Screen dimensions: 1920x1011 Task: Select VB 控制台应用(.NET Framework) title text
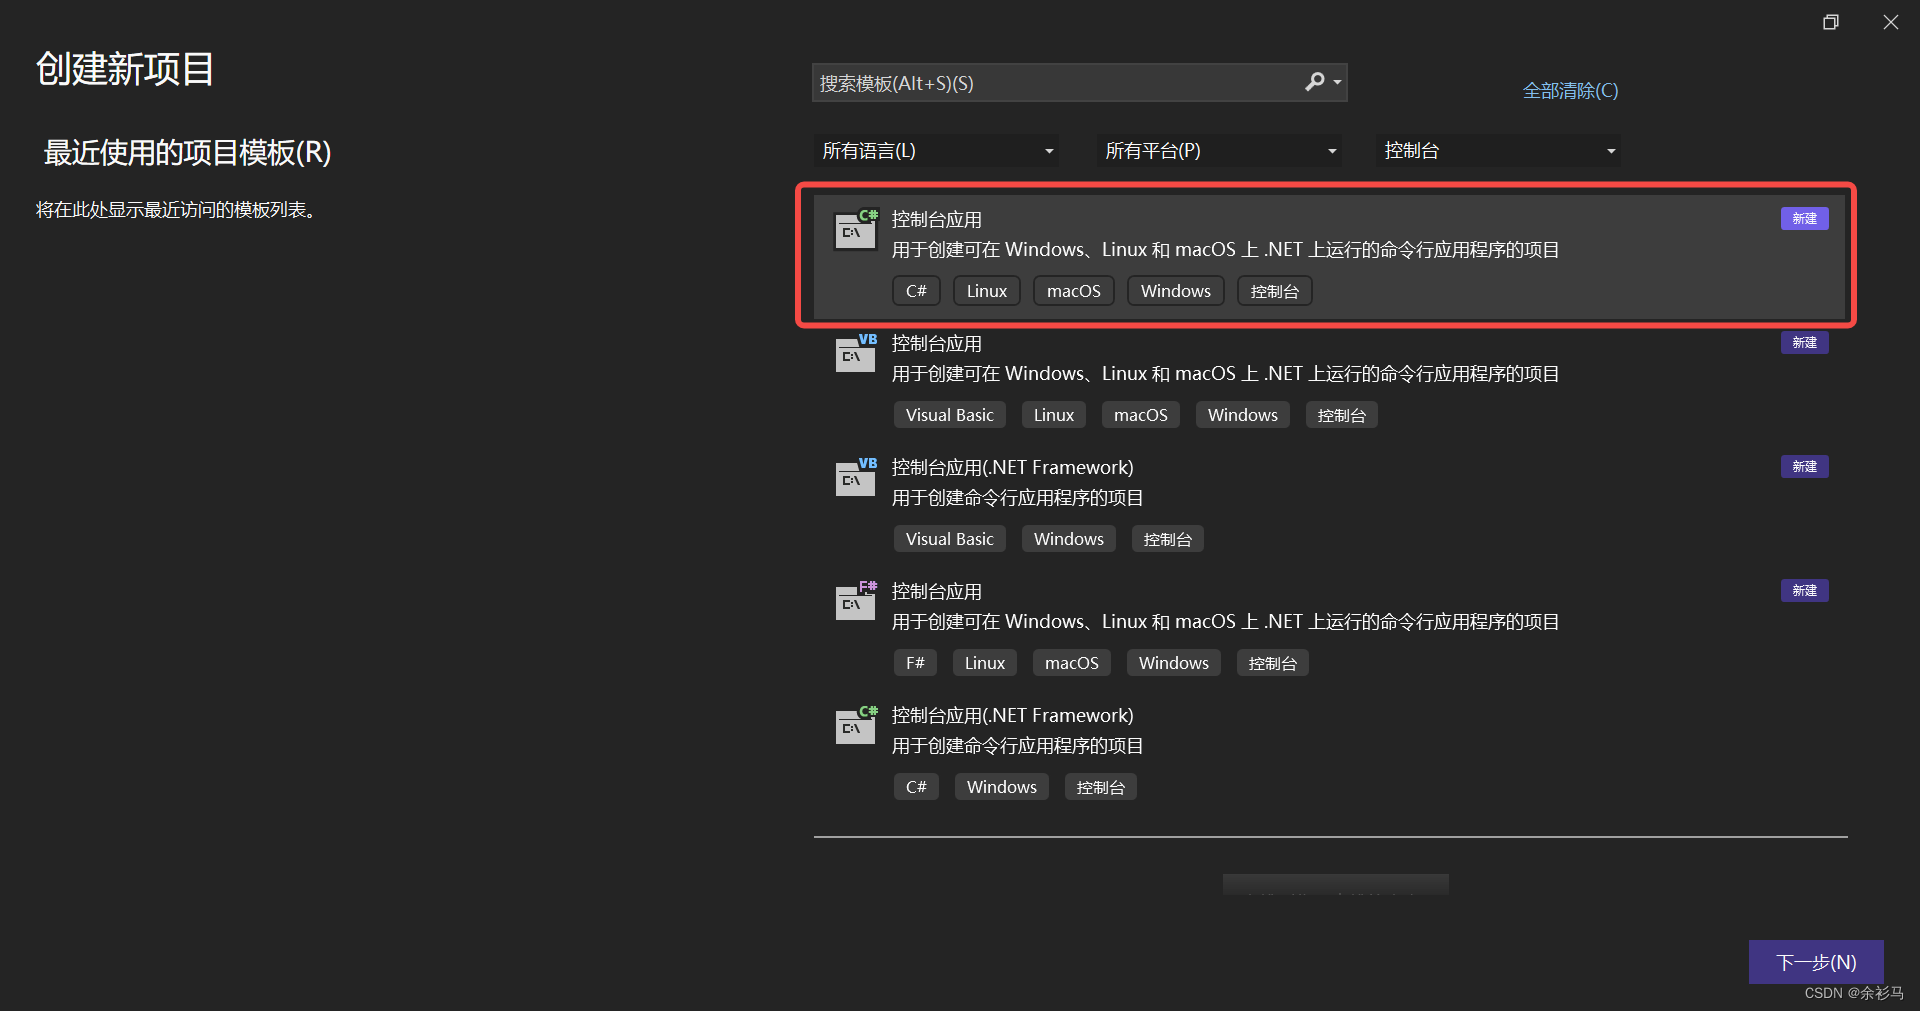point(1013,468)
